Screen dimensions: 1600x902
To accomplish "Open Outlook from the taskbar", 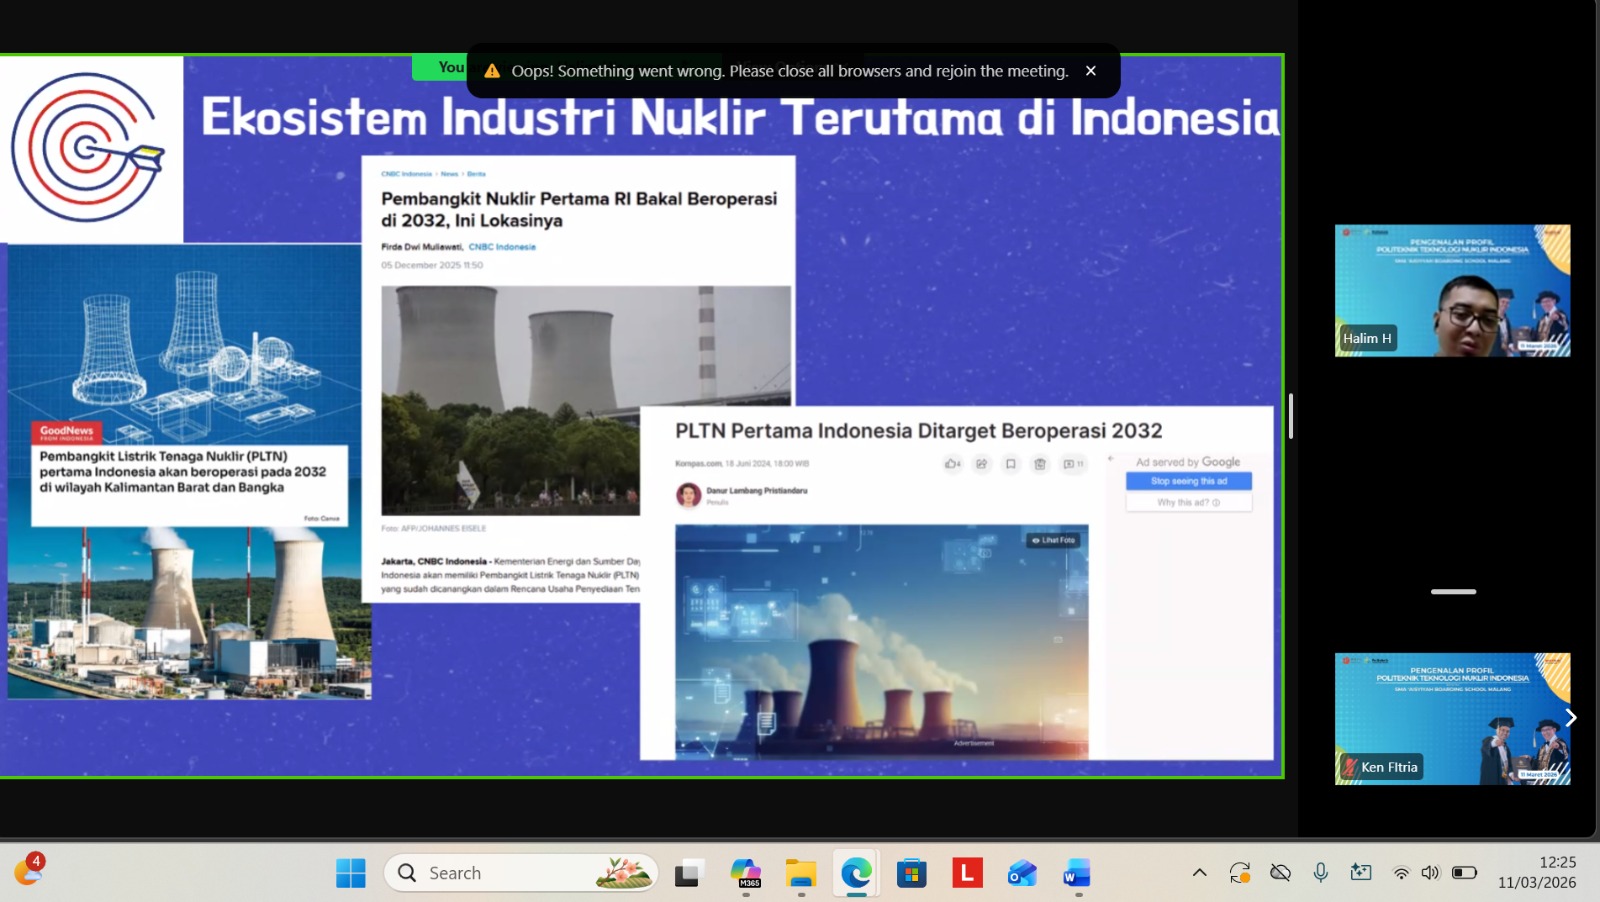I will (1020, 872).
